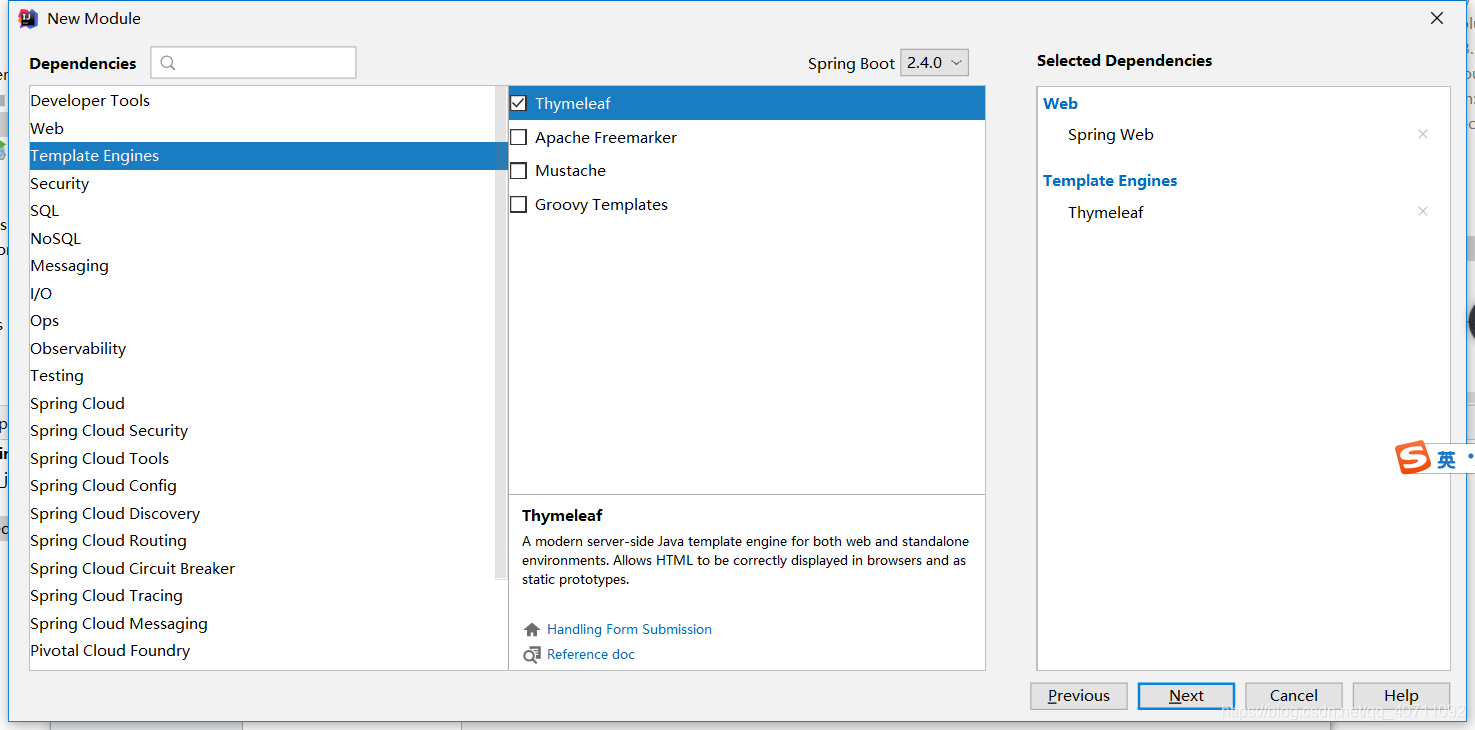1475x730 pixels.
Task: Open the Ops category
Action: click(x=262, y=321)
